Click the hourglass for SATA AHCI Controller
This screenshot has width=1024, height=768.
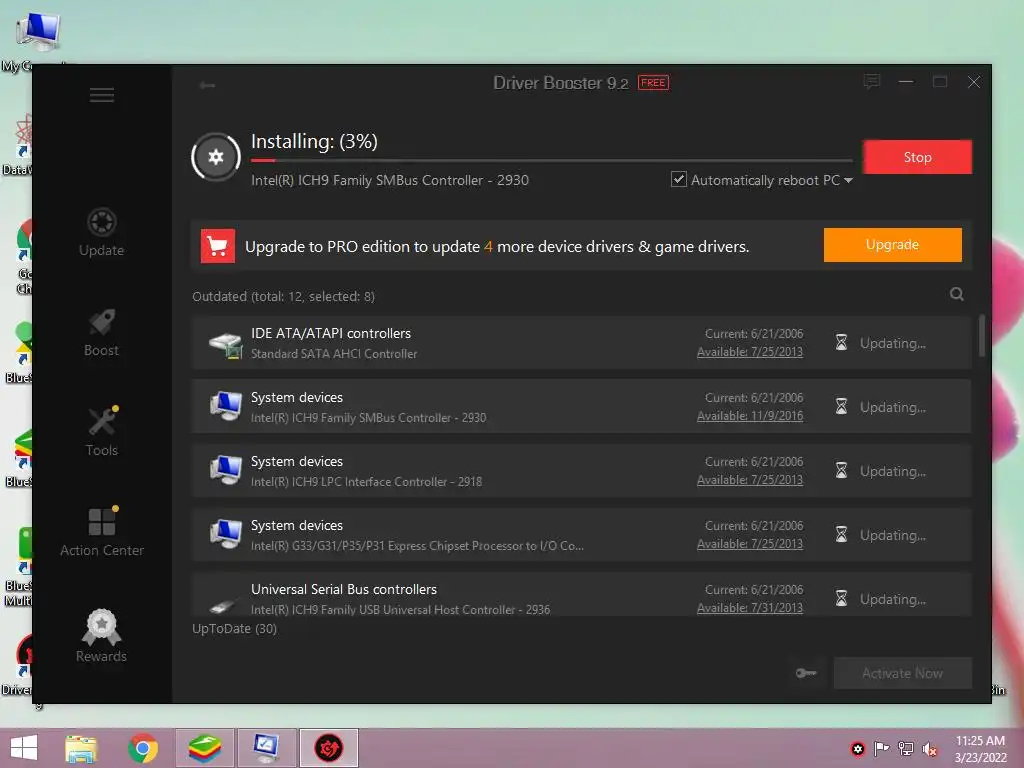click(841, 343)
